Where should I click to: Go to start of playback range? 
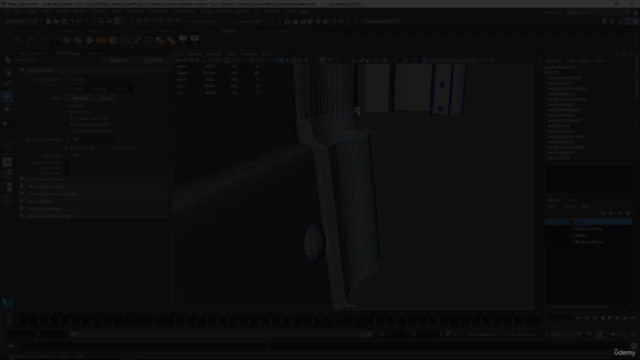(579, 318)
